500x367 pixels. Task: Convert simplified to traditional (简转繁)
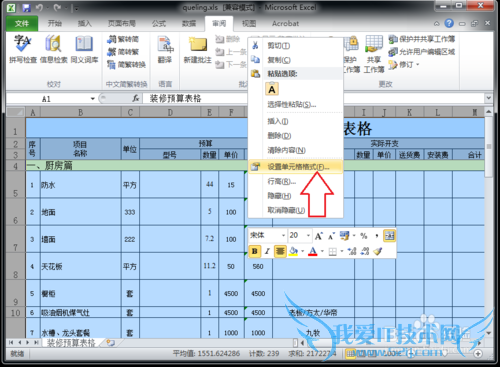pos(123,52)
